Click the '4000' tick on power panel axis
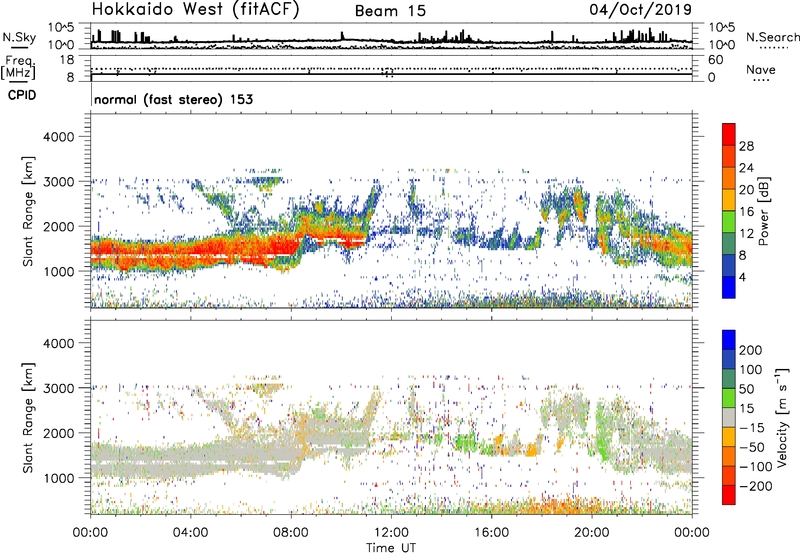 coord(59,137)
